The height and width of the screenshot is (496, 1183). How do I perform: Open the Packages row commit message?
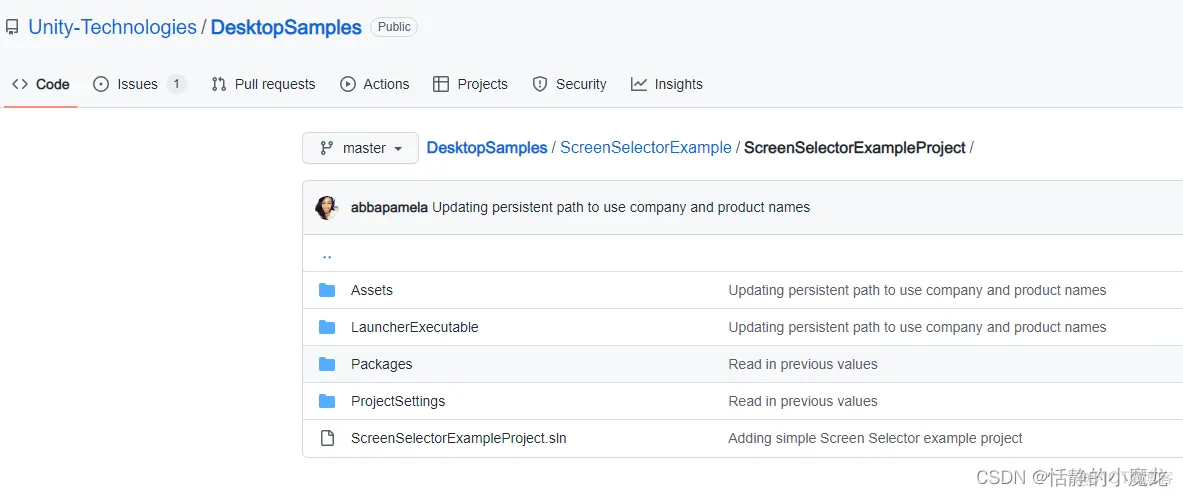(803, 364)
